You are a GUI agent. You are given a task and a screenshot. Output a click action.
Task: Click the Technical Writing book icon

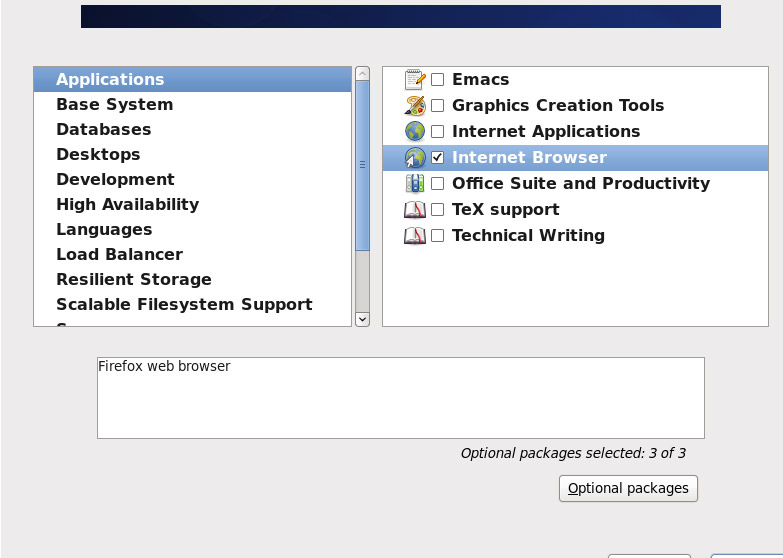pyautogui.click(x=415, y=235)
